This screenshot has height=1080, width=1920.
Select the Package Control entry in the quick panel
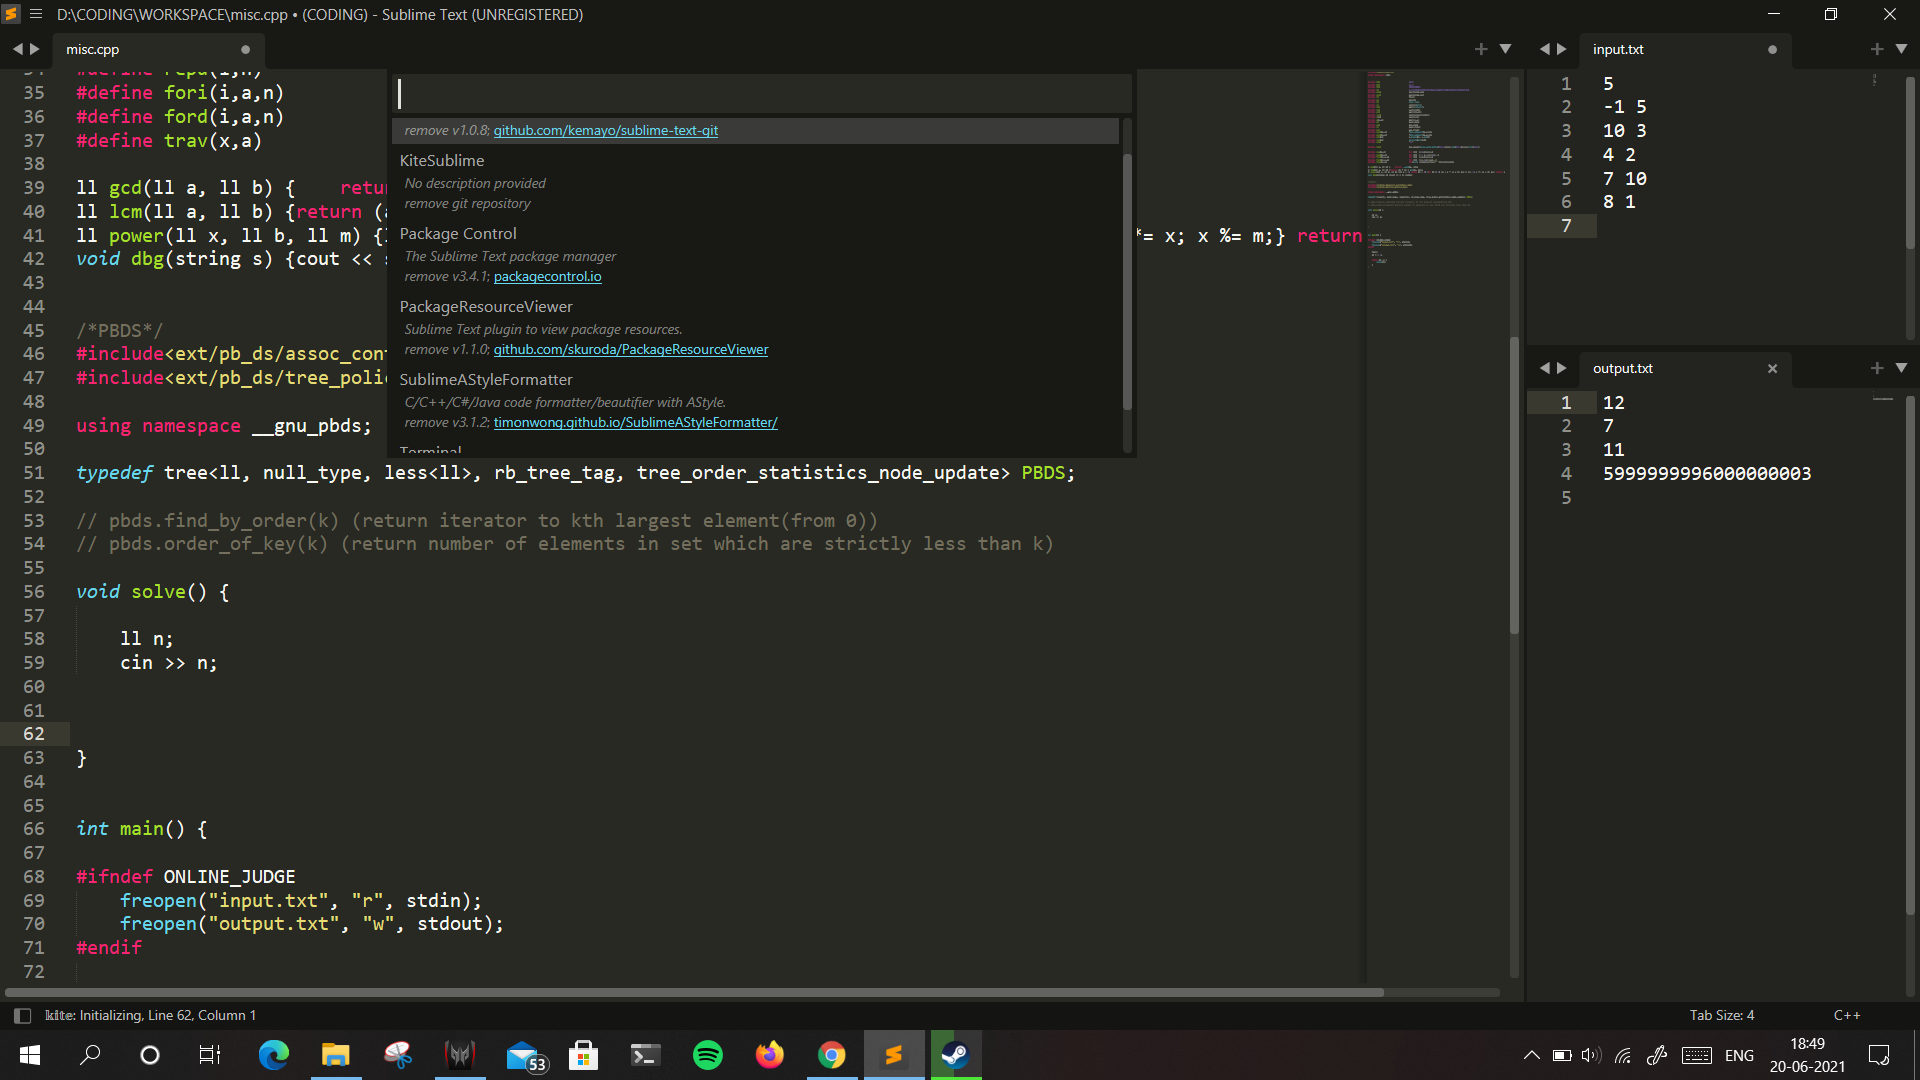[459, 233]
